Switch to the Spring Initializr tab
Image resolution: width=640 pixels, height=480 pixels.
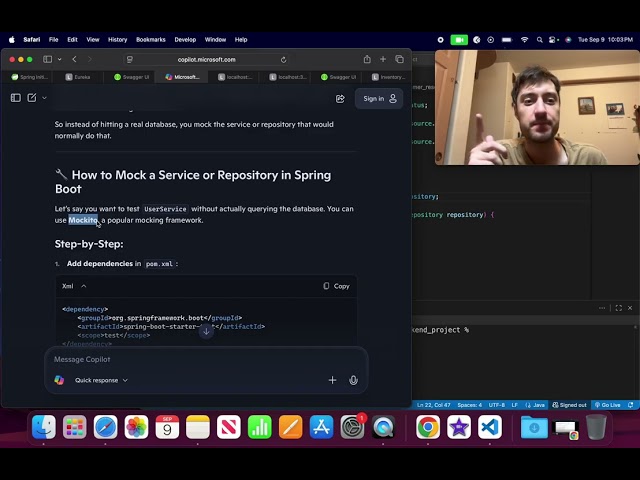(x=29, y=77)
